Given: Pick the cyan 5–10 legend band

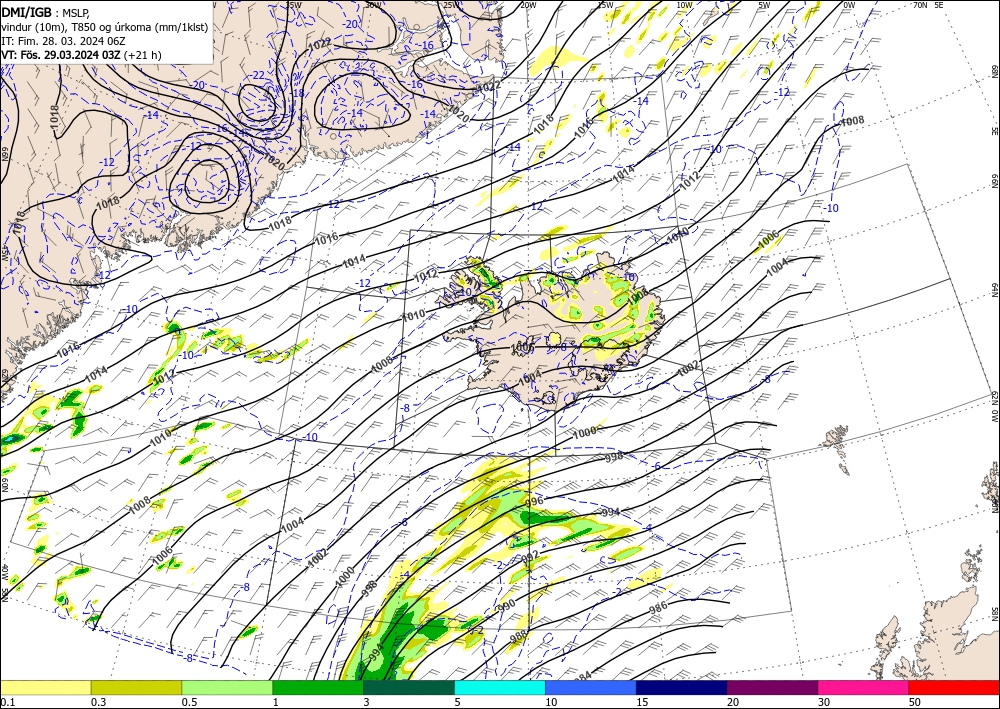Looking at the screenshot, I should click(500, 687).
